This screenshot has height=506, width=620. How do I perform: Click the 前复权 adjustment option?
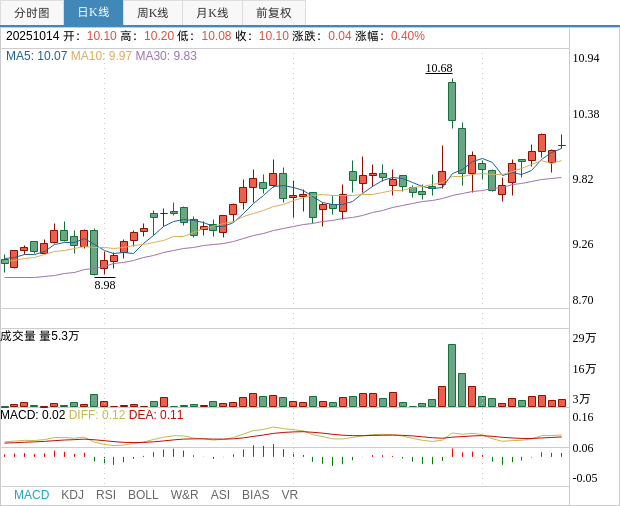pos(273,13)
